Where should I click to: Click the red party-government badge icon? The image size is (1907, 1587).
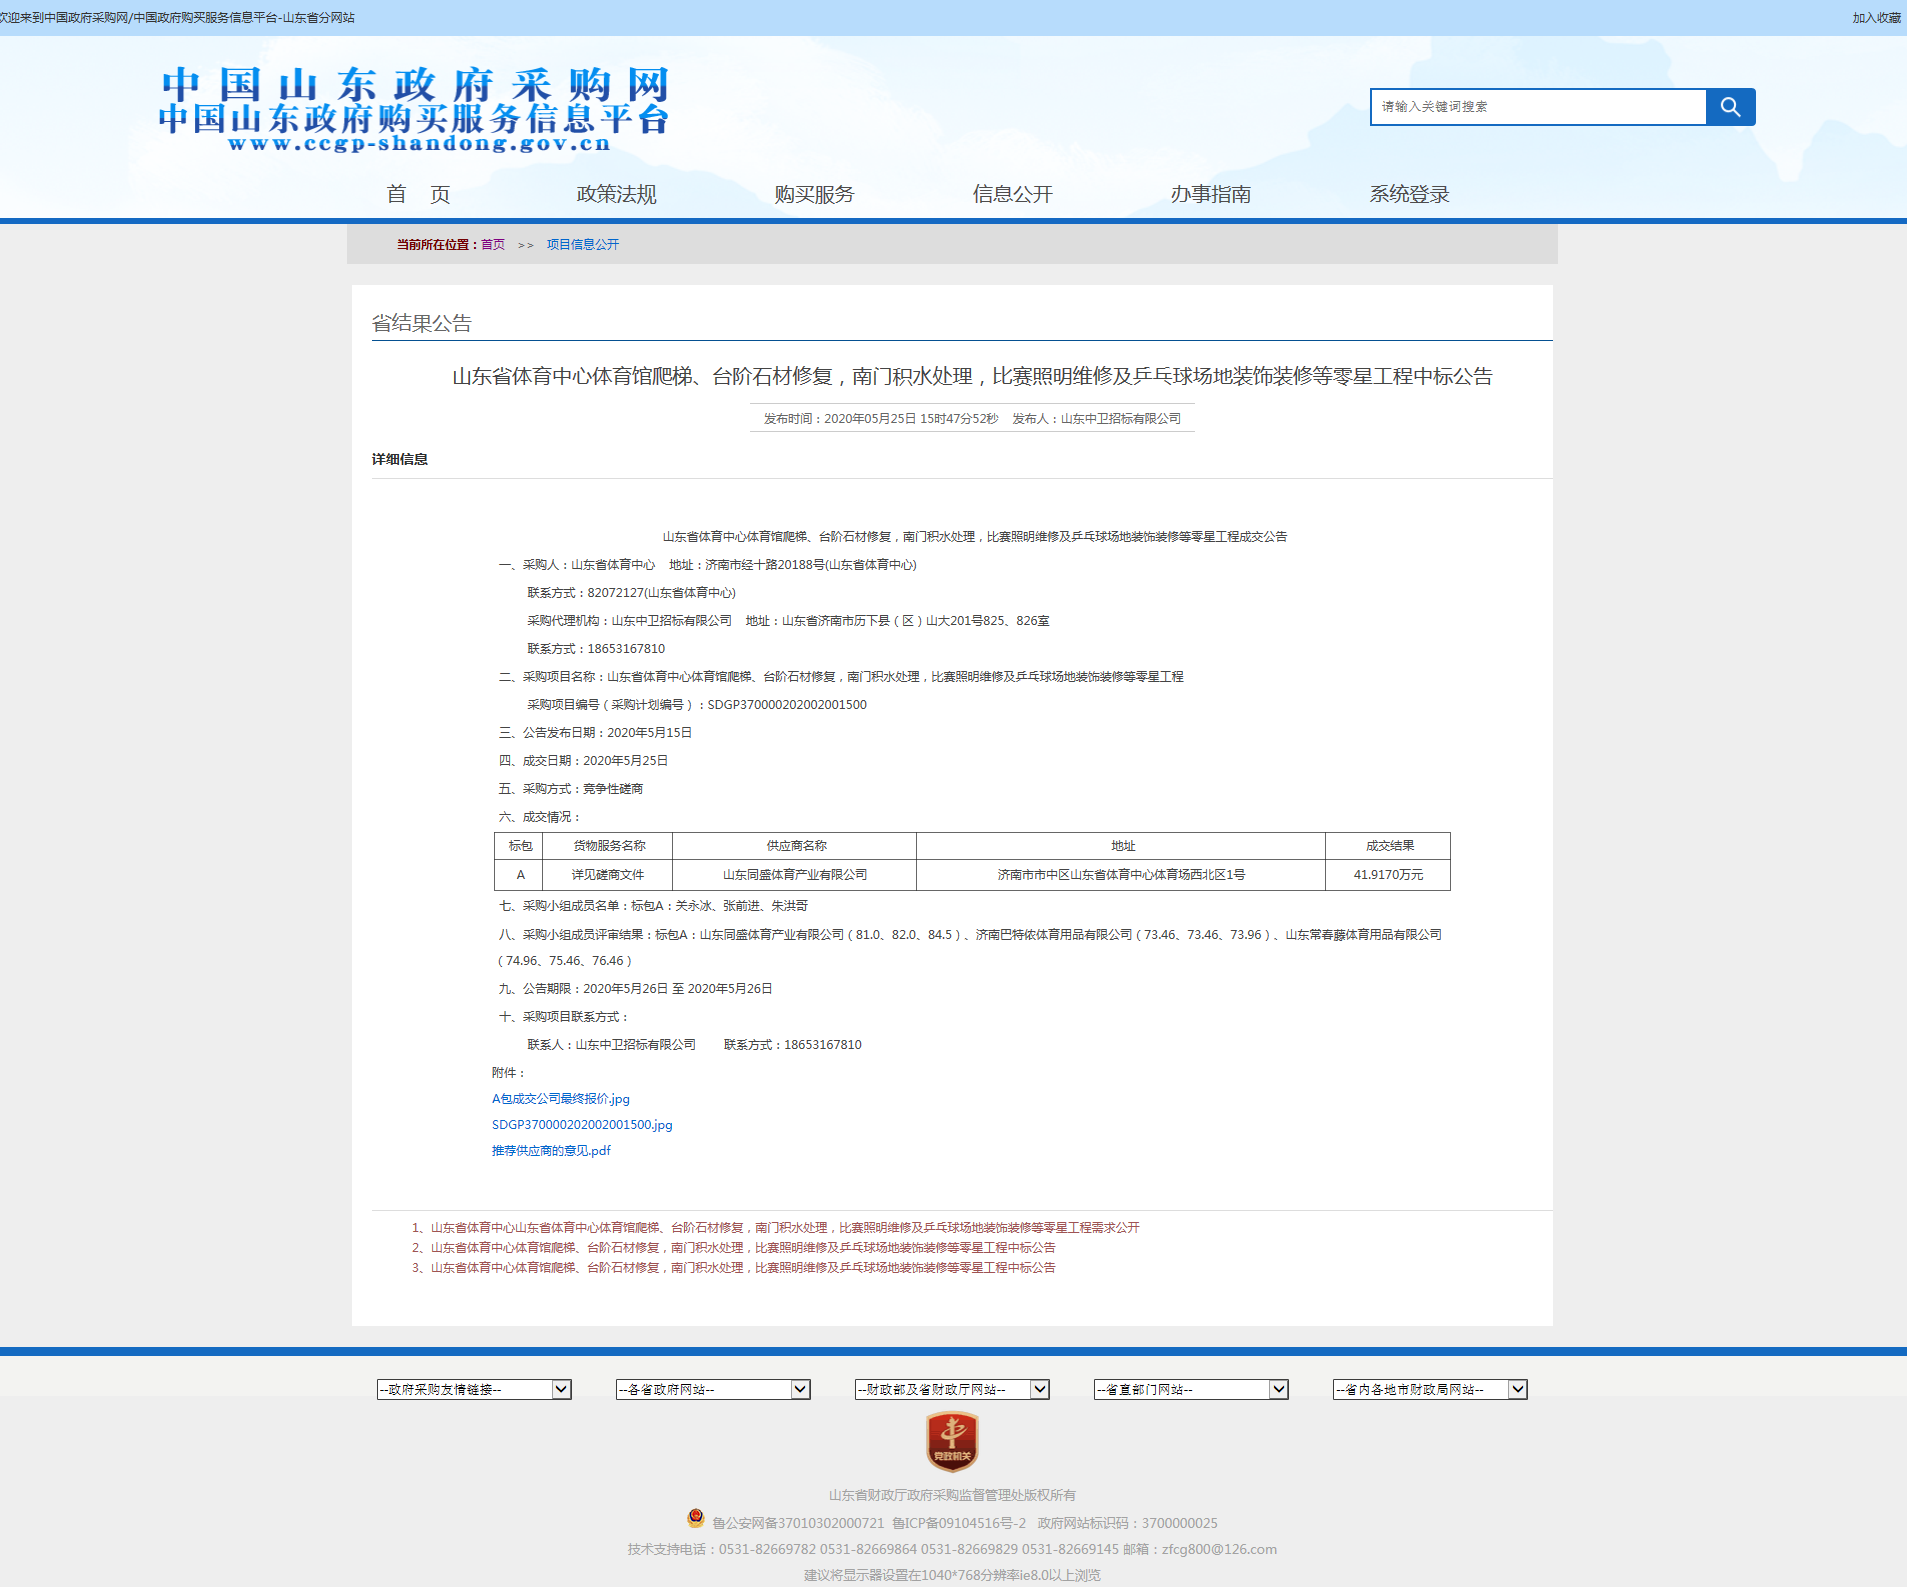click(x=952, y=1441)
